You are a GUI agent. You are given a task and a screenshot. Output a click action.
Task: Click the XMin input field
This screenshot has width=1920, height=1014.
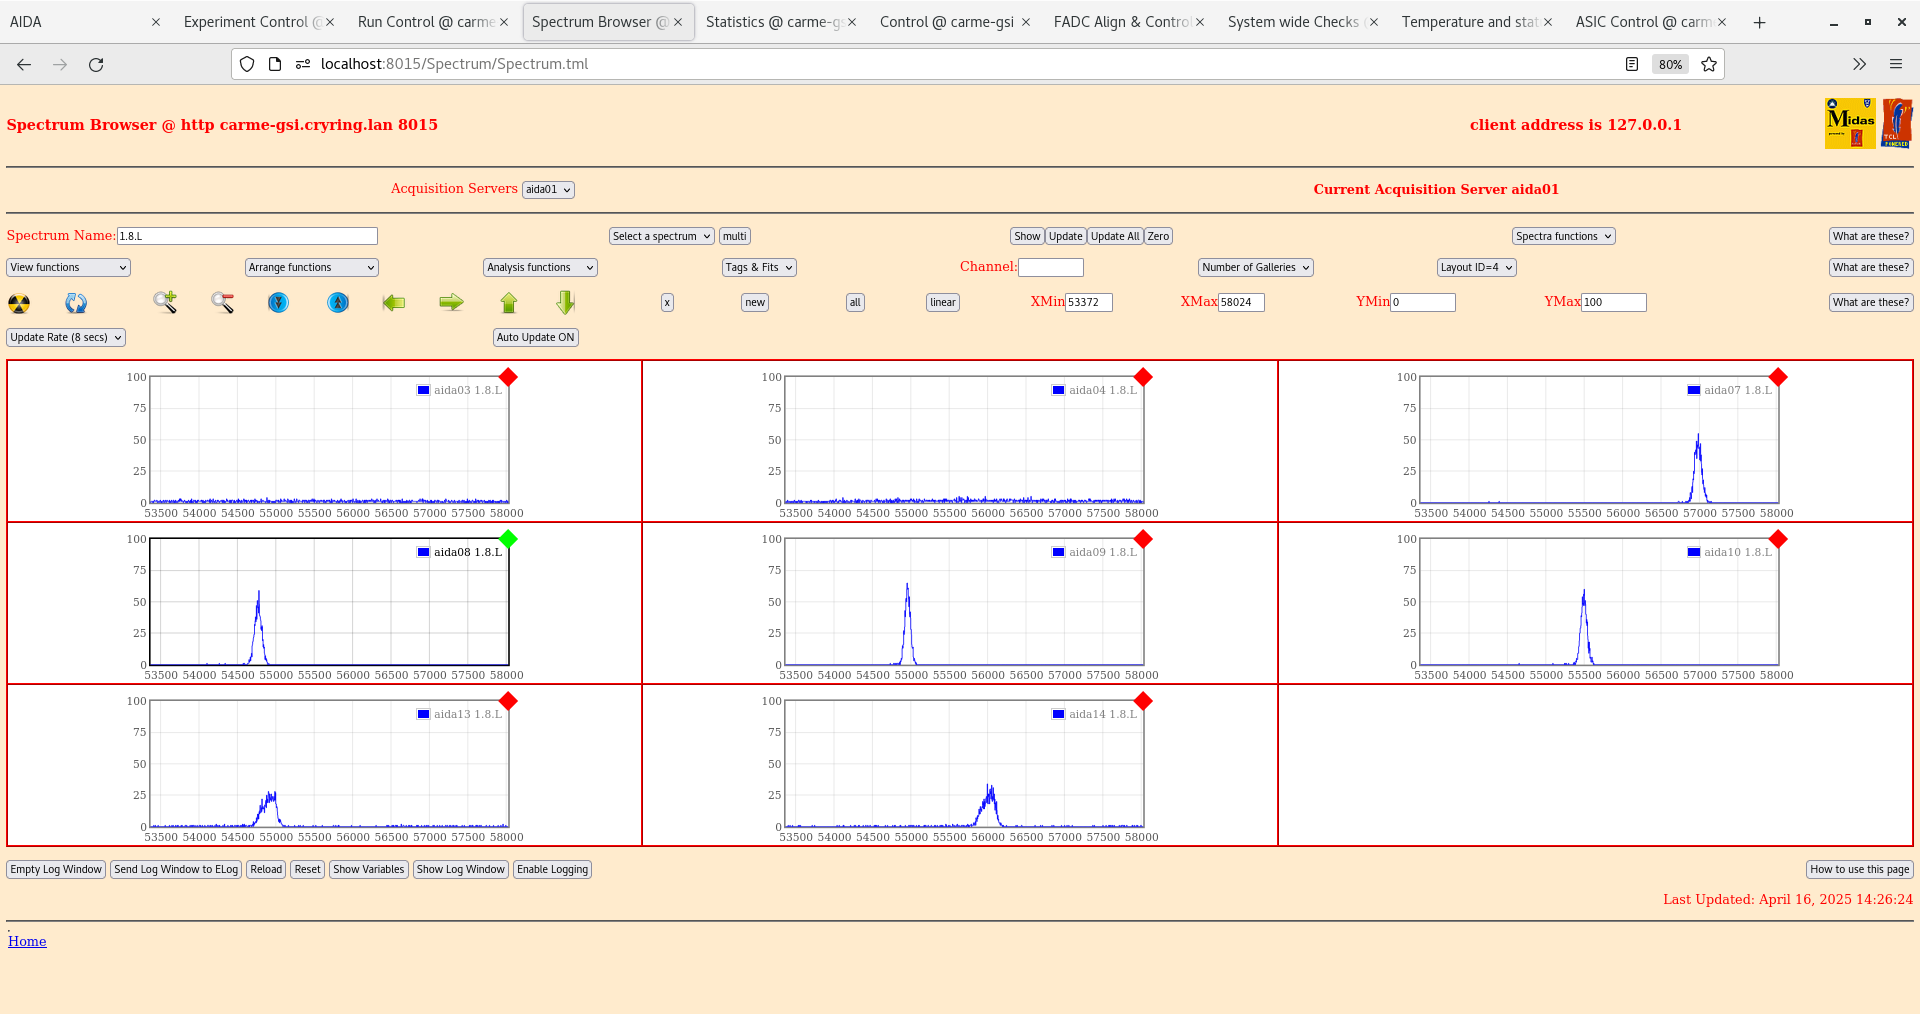tap(1089, 302)
